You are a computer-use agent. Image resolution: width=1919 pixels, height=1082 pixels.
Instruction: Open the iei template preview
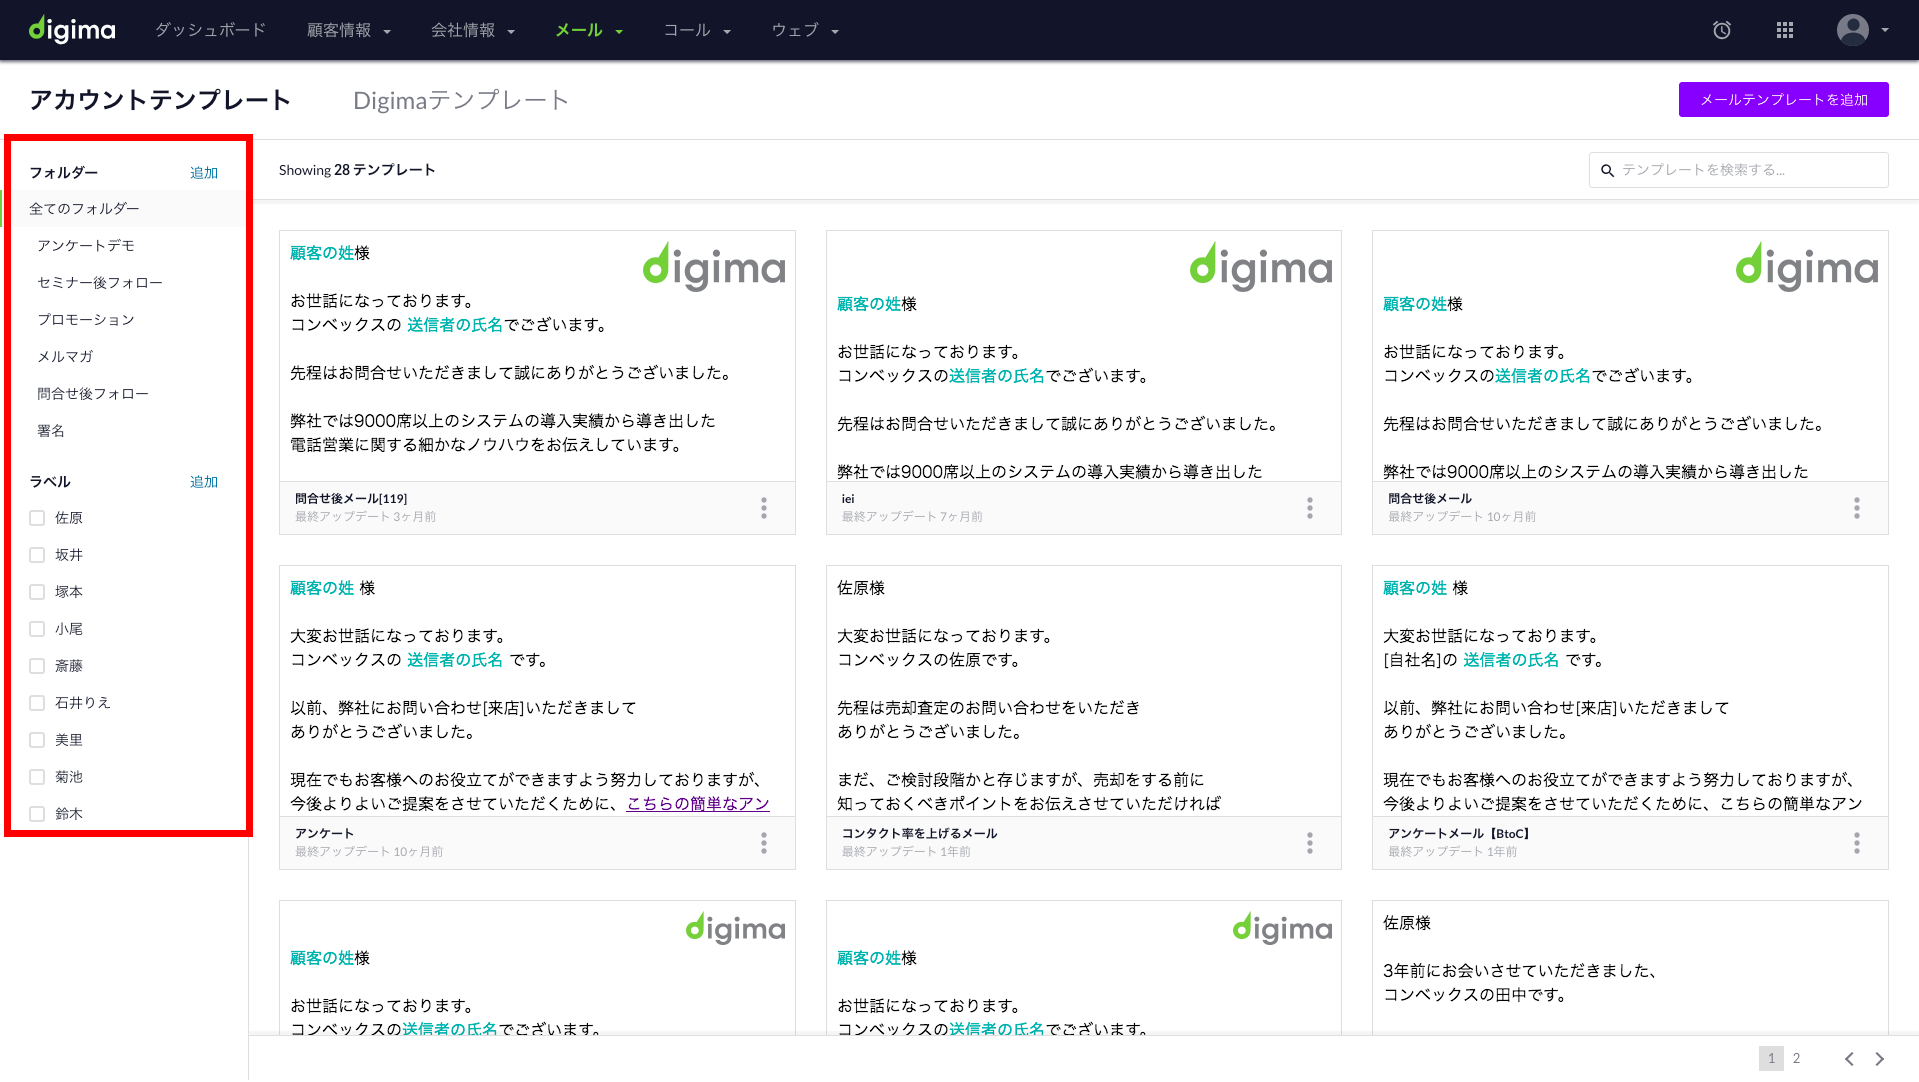click(1083, 357)
